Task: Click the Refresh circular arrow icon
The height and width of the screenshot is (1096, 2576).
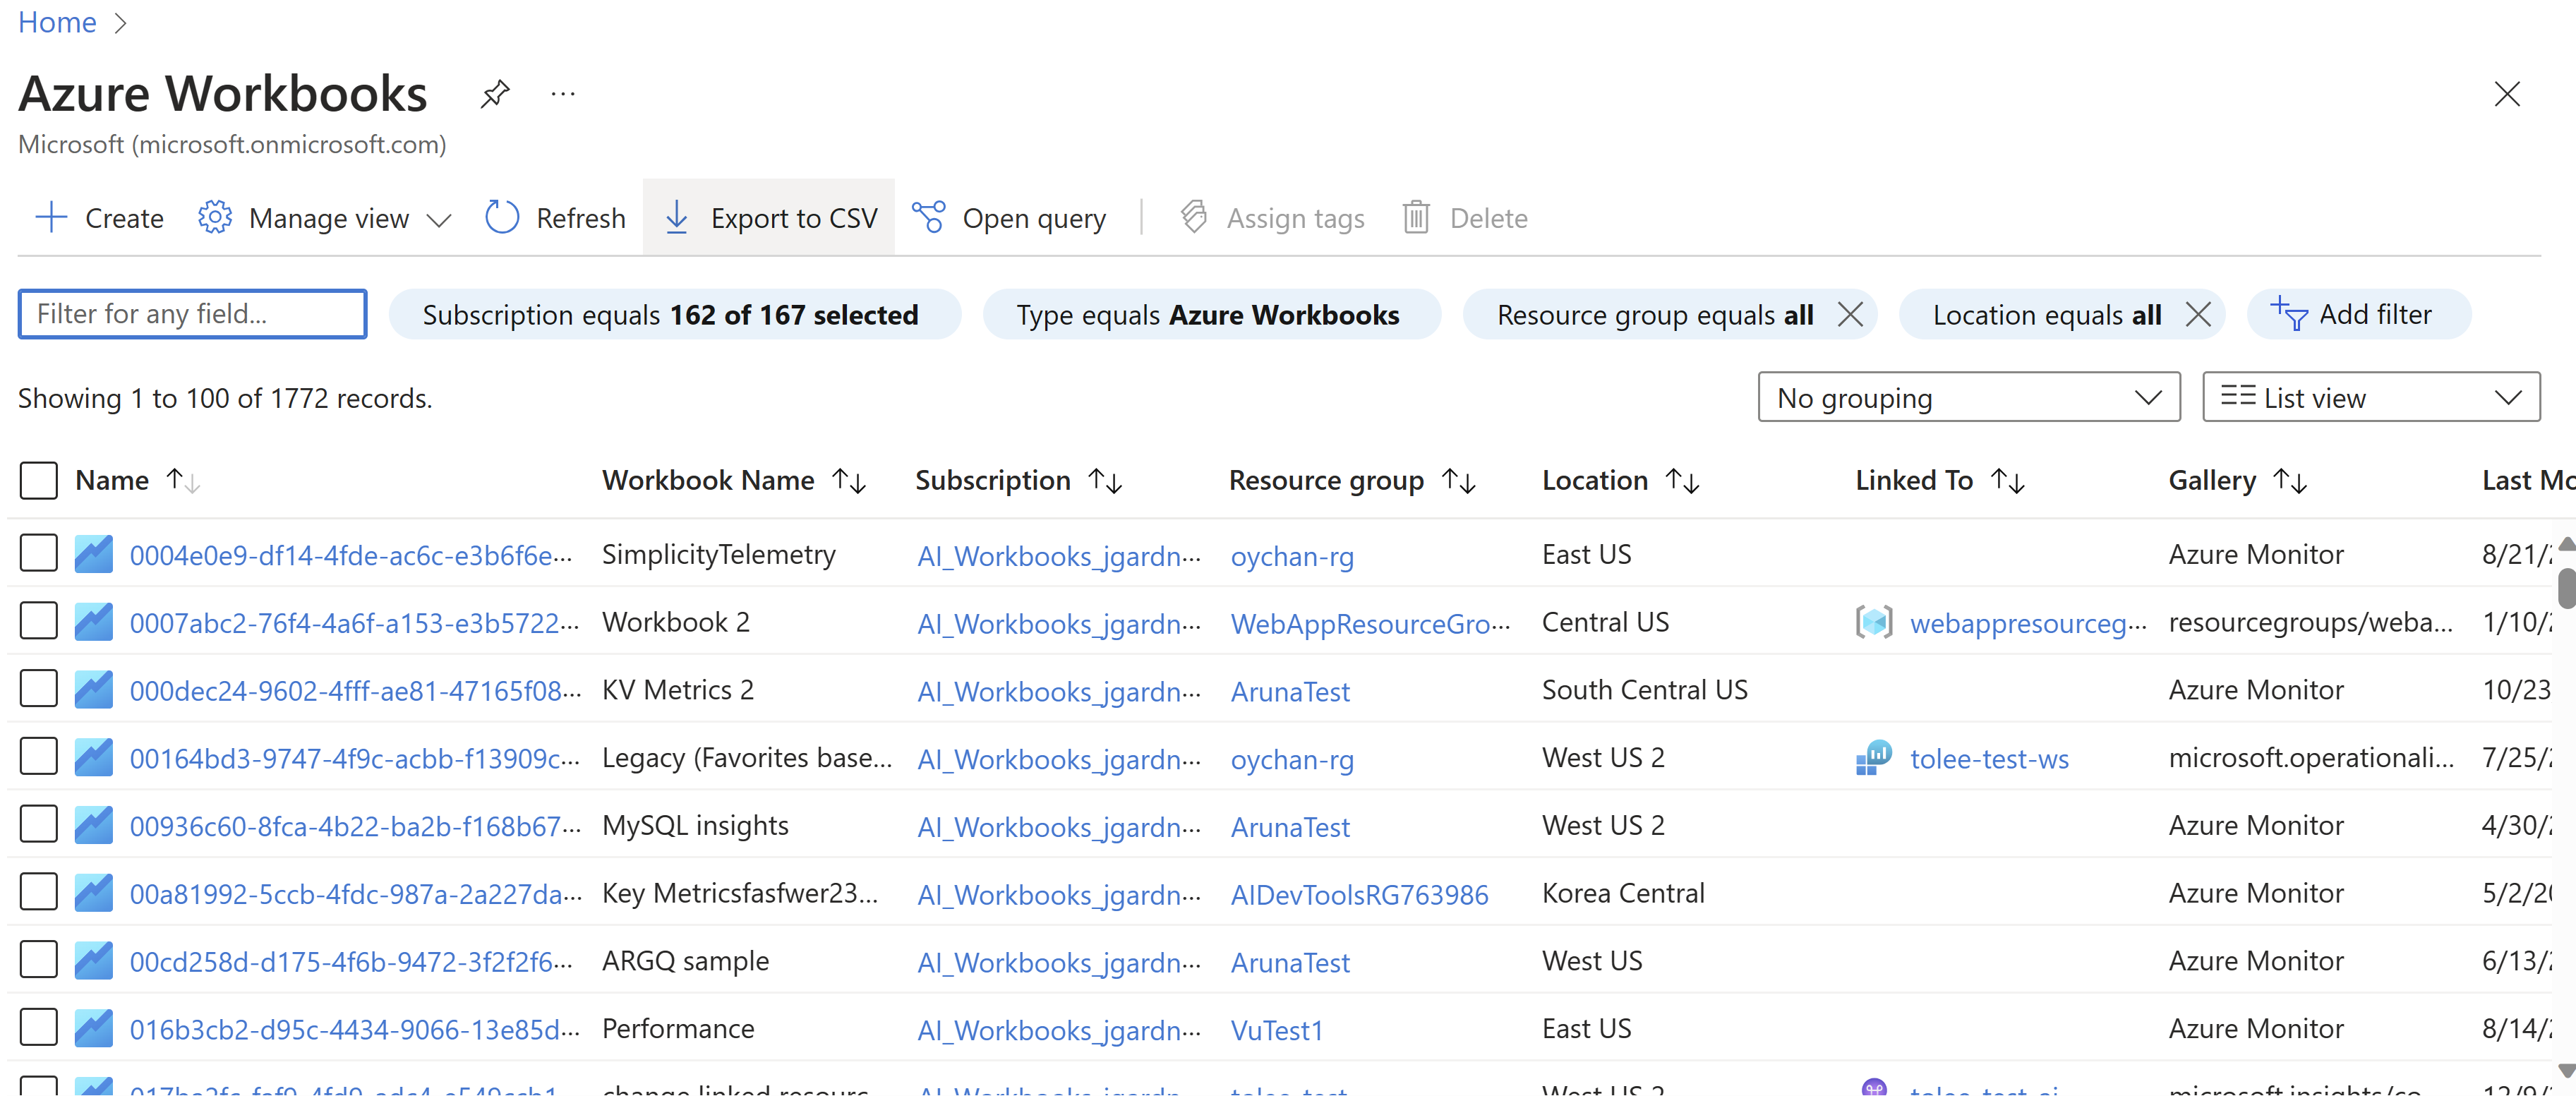Action: [501, 217]
